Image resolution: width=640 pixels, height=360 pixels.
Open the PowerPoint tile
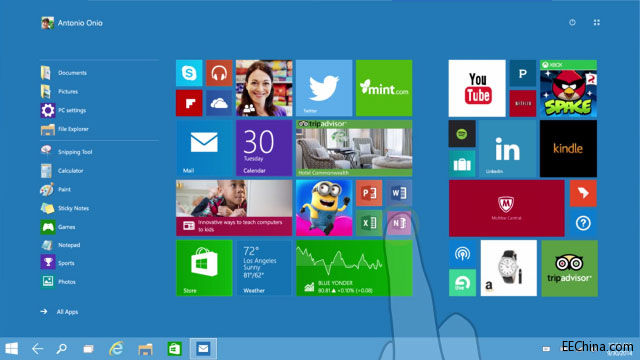(x=369, y=193)
